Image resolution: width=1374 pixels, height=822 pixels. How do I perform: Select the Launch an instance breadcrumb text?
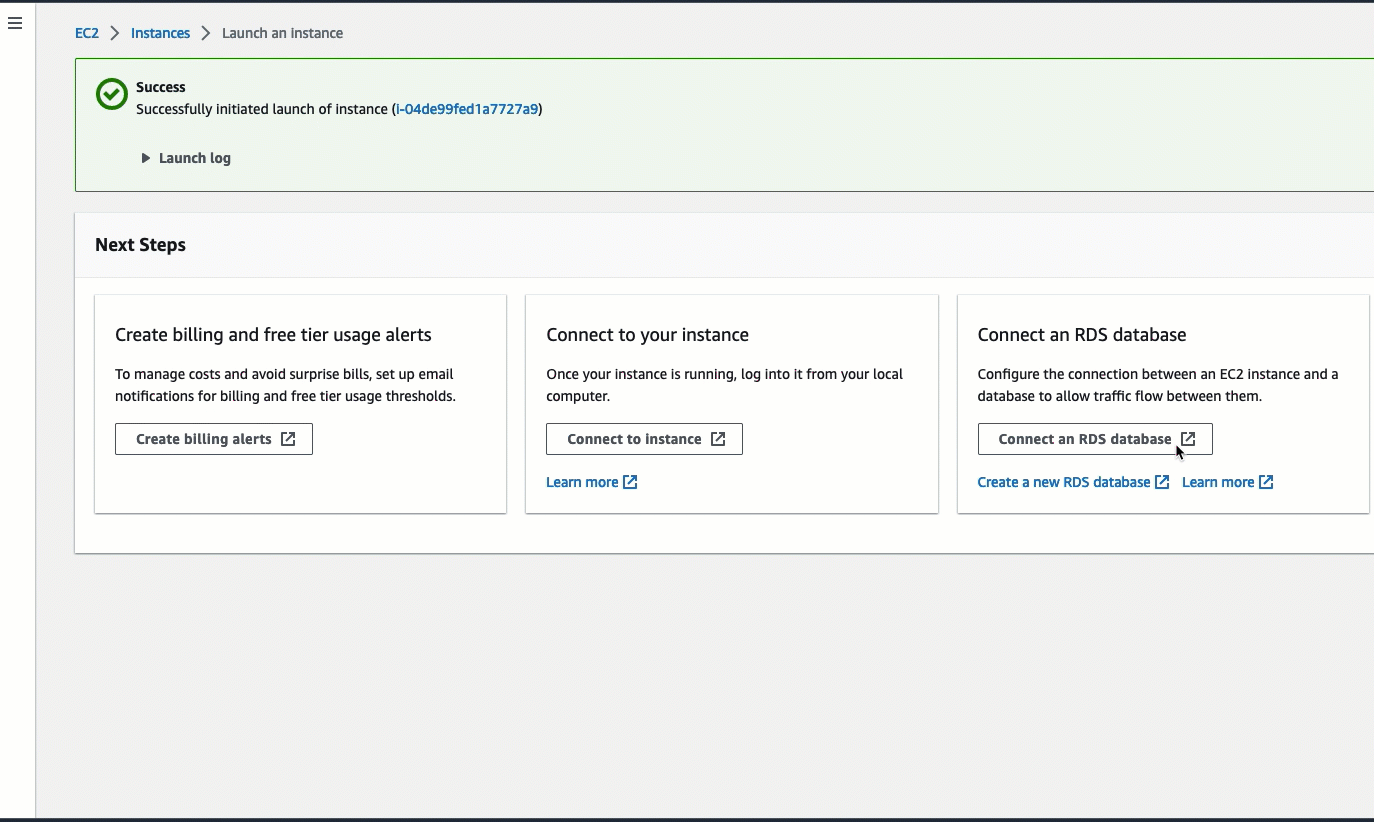(282, 32)
